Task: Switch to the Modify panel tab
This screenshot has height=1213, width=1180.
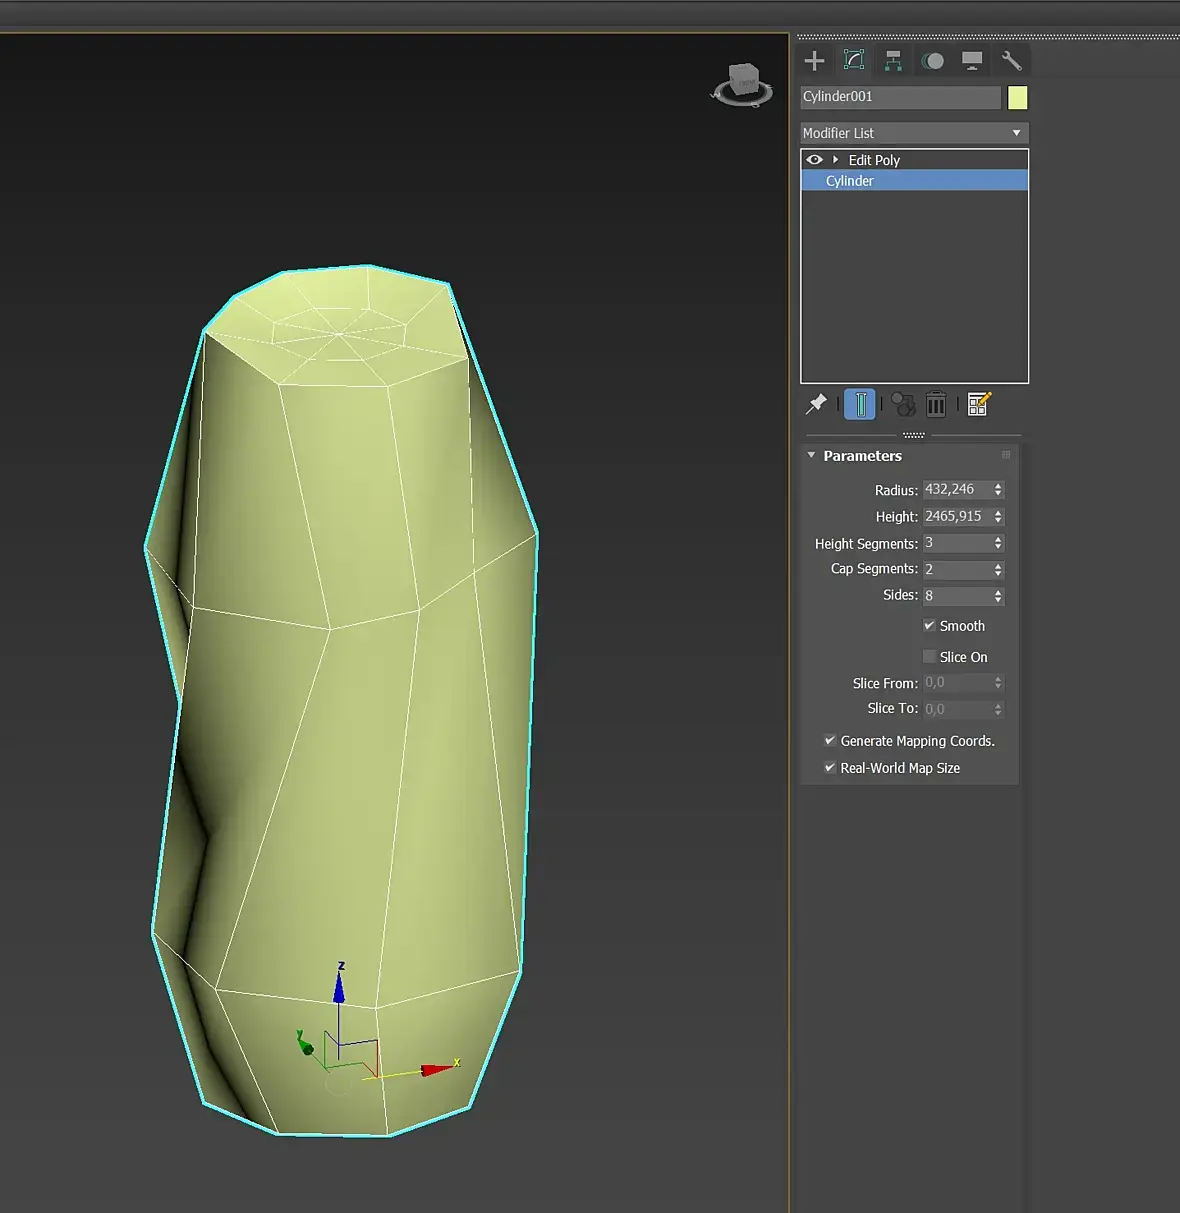Action: (x=854, y=61)
